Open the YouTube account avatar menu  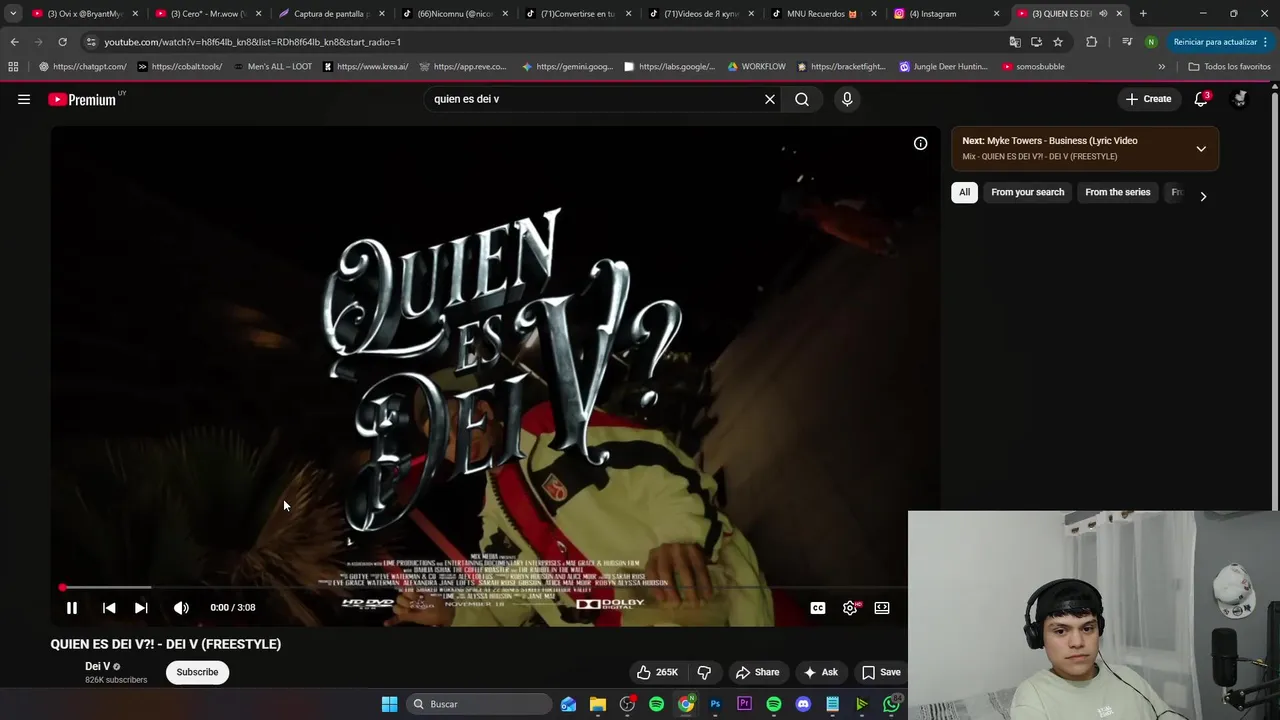[1240, 99]
